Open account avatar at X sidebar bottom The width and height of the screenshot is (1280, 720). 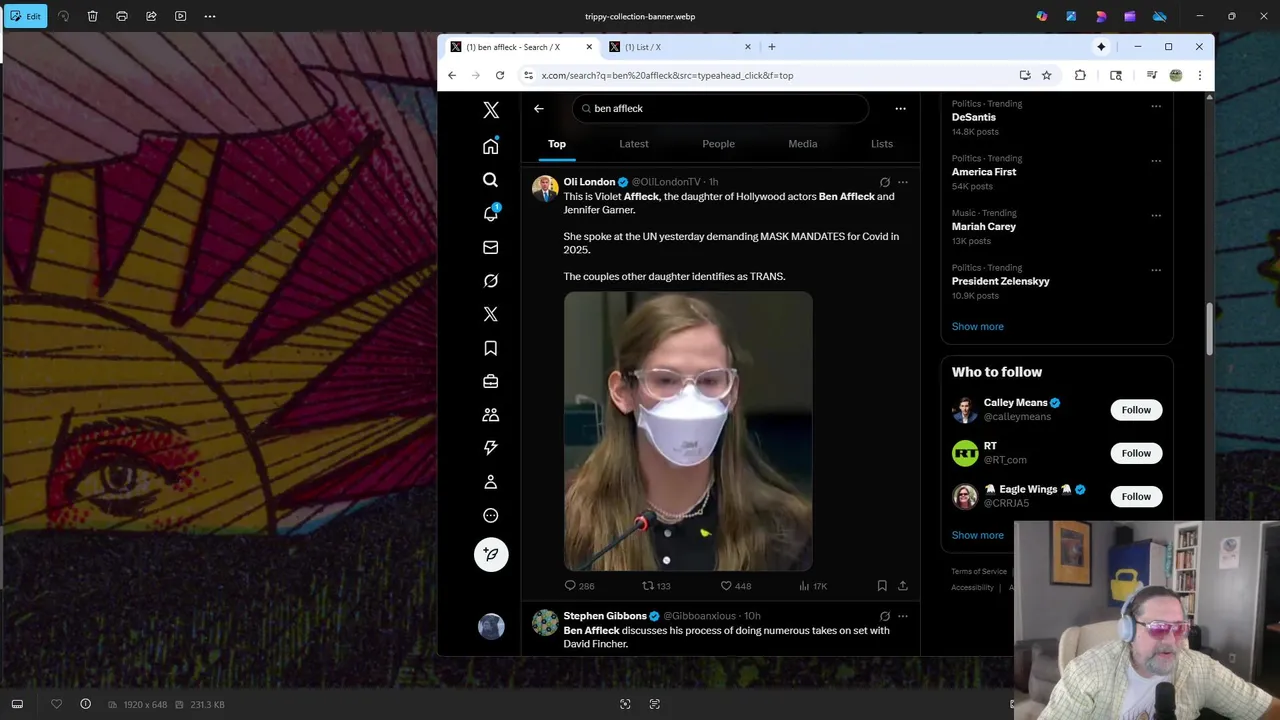(x=491, y=626)
